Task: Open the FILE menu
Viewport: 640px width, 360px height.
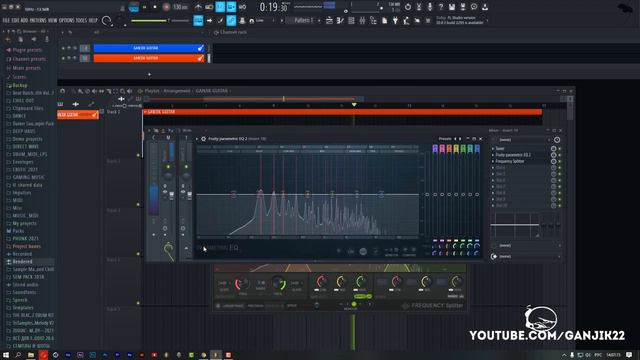Action: click(x=6, y=20)
